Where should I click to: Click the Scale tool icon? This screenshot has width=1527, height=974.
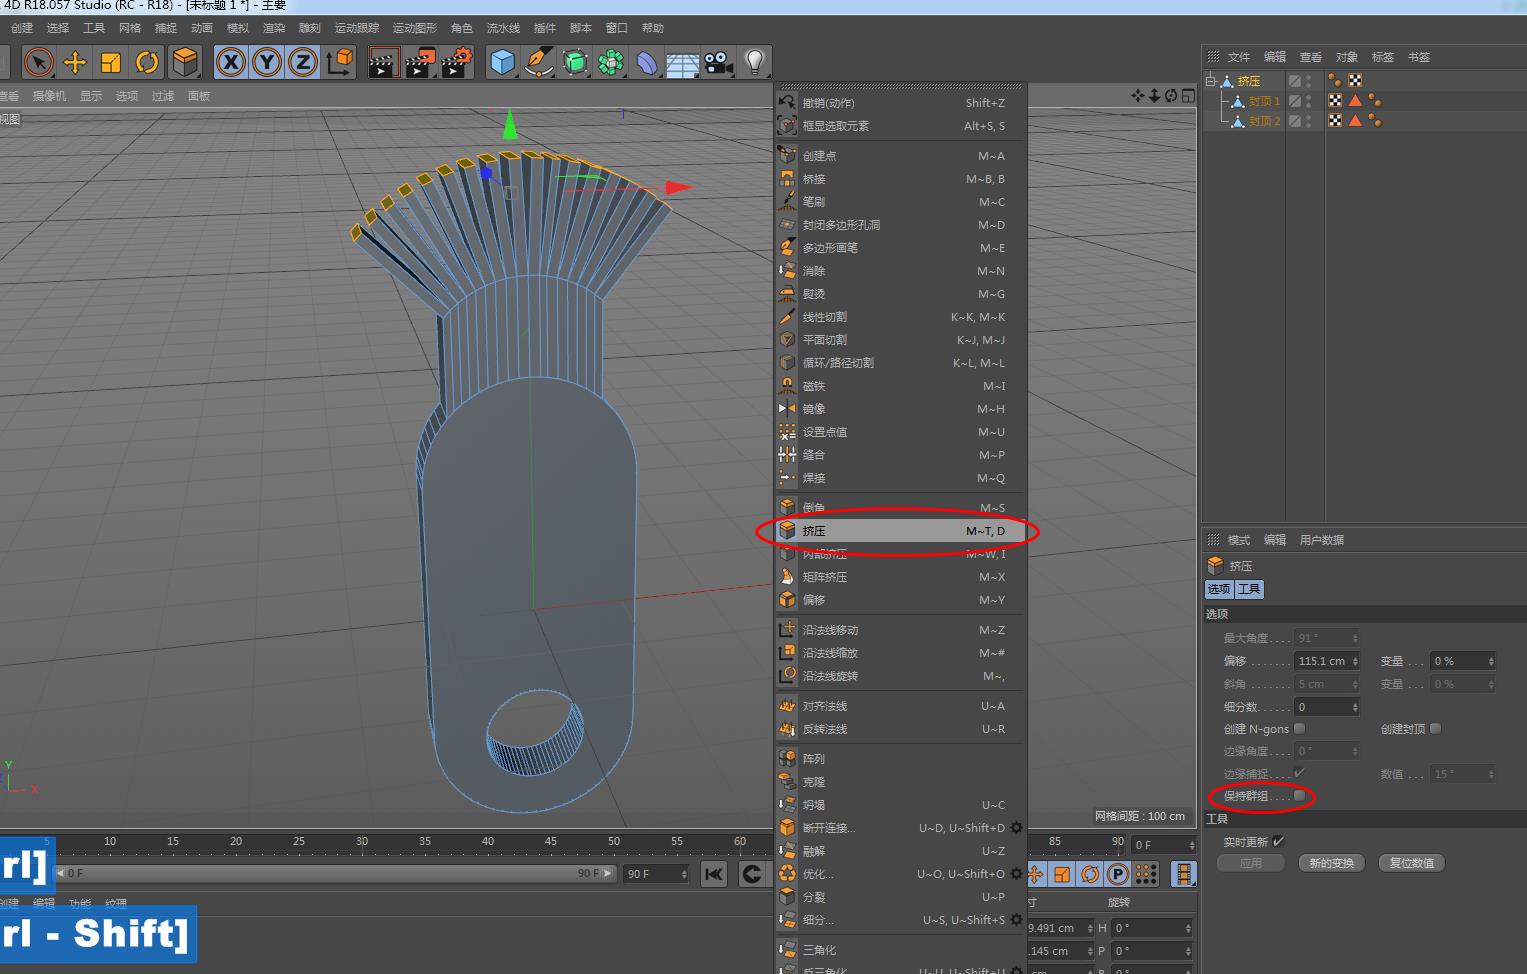[111, 63]
